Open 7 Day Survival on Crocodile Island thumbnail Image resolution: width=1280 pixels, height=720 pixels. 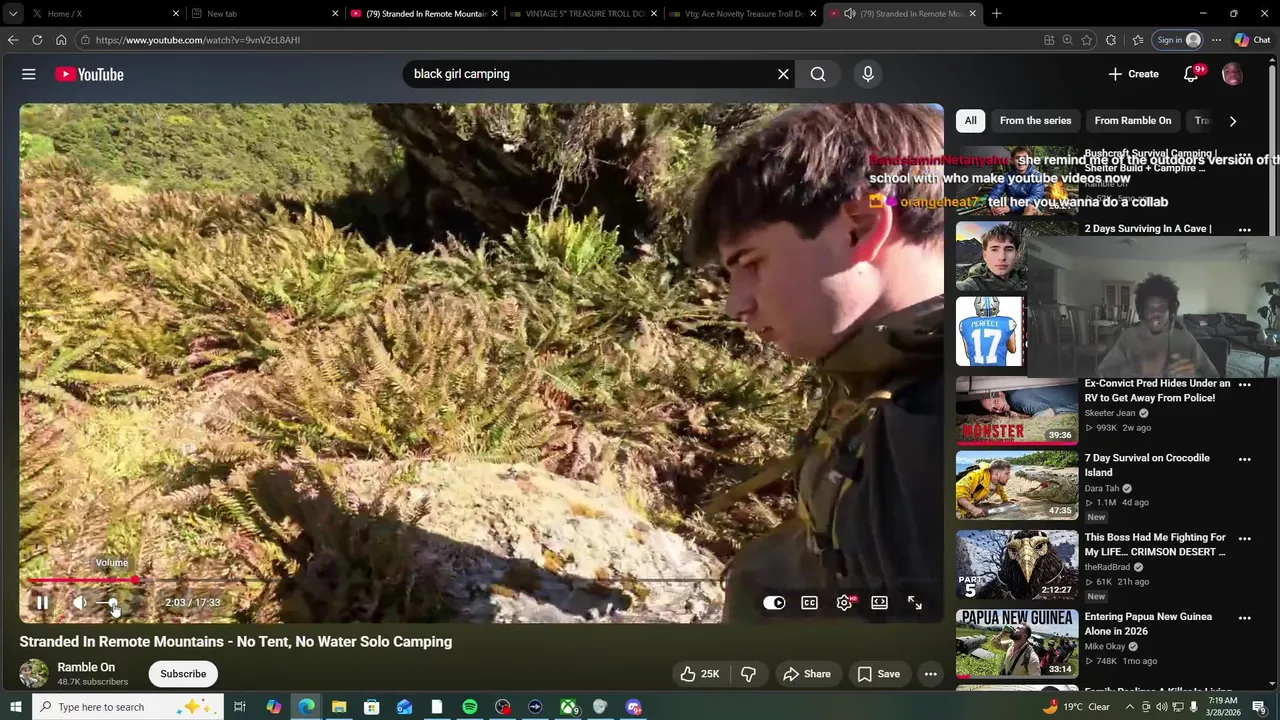pos(1017,485)
